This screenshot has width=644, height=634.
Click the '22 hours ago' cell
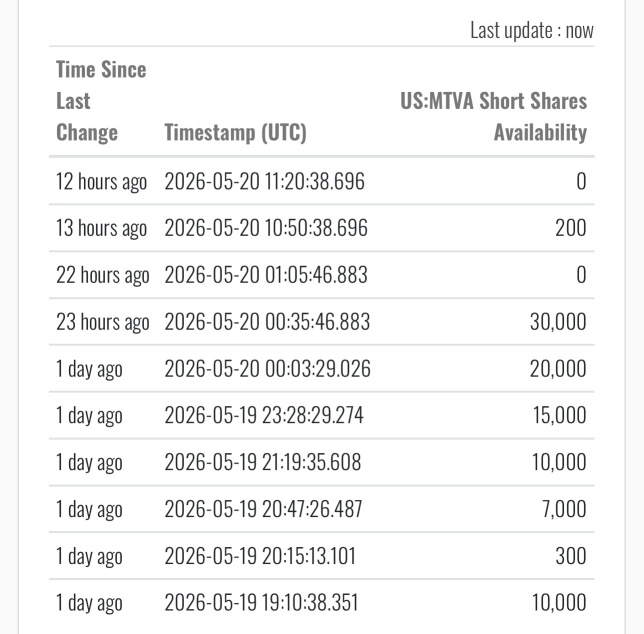(103, 275)
